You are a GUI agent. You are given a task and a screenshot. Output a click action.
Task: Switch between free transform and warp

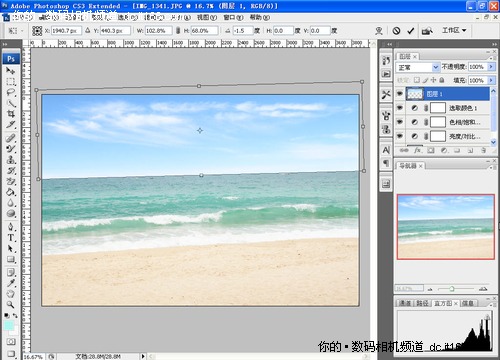pos(379,31)
